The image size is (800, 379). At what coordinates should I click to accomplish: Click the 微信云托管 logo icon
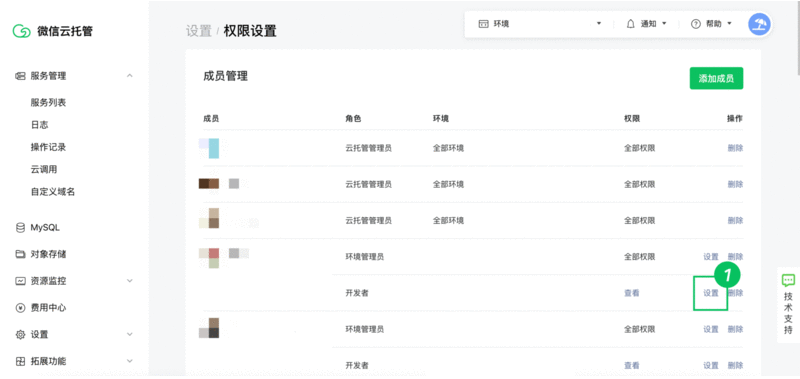[21, 31]
